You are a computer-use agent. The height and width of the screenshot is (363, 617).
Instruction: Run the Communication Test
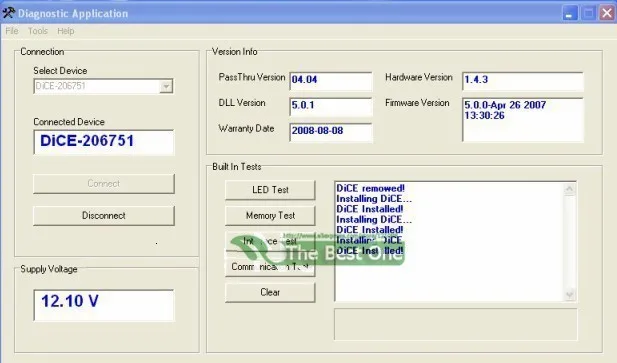[x=270, y=267]
